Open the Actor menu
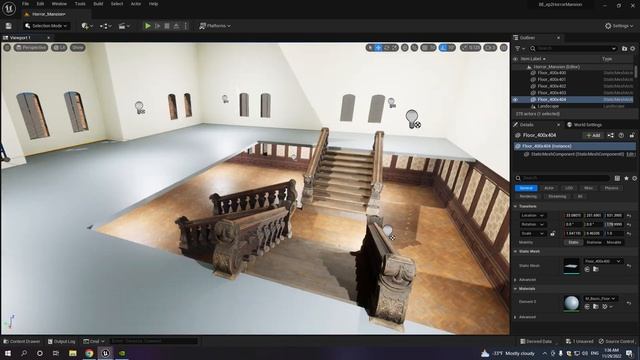This screenshot has width=640, height=360. 136,4
